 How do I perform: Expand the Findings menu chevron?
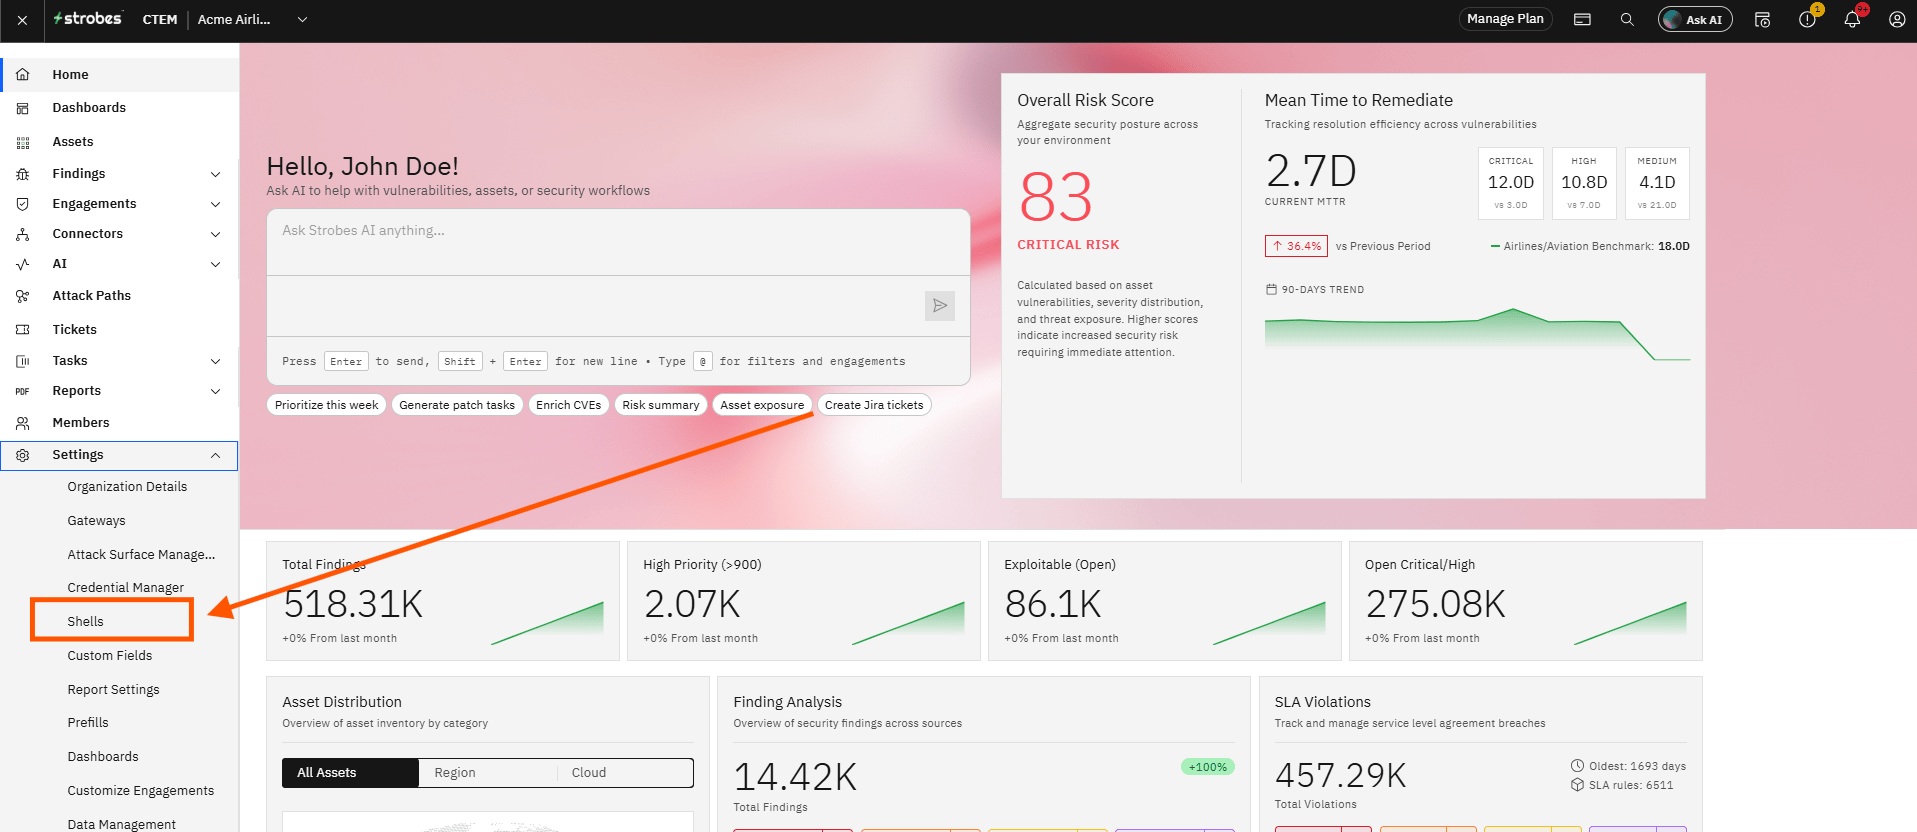click(215, 174)
